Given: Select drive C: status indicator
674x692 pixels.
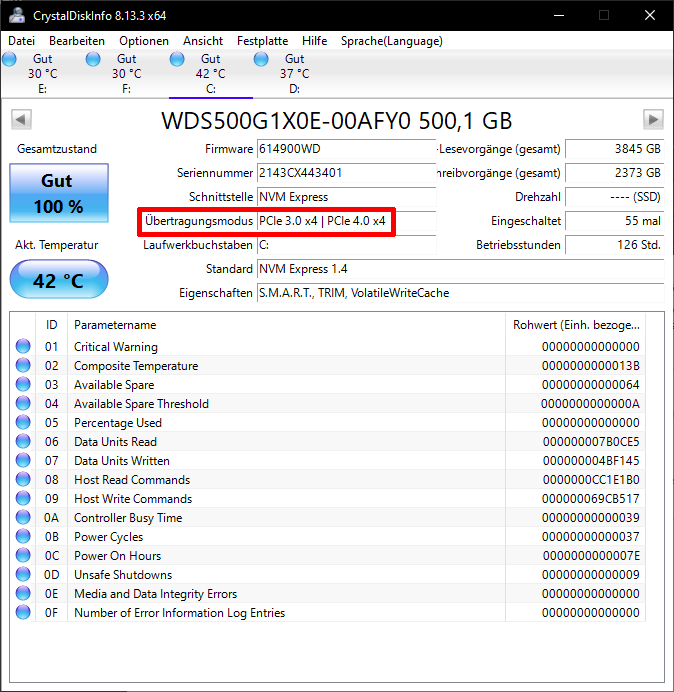Looking at the screenshot, I should pos(177,59).
